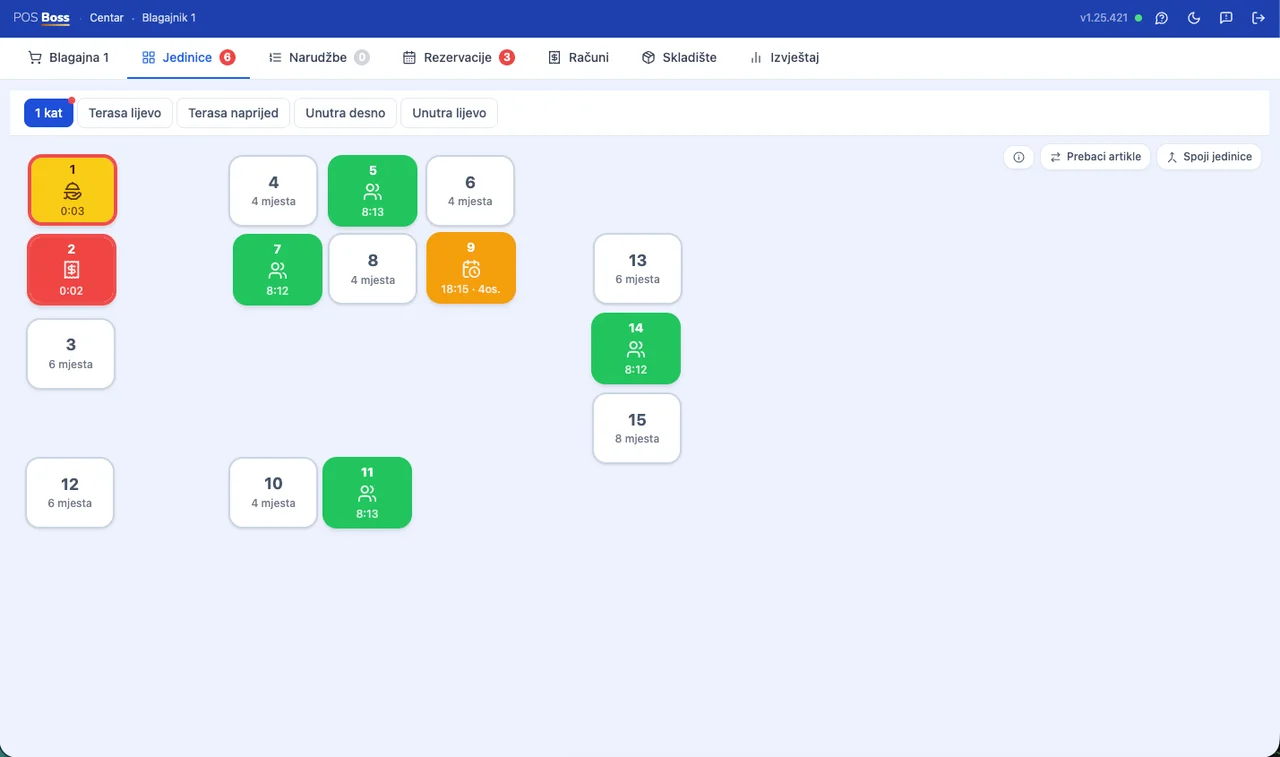The height and width of the screenshot is (757, 1280).
Task: Select occupied table 14
Action: point(636,348)
